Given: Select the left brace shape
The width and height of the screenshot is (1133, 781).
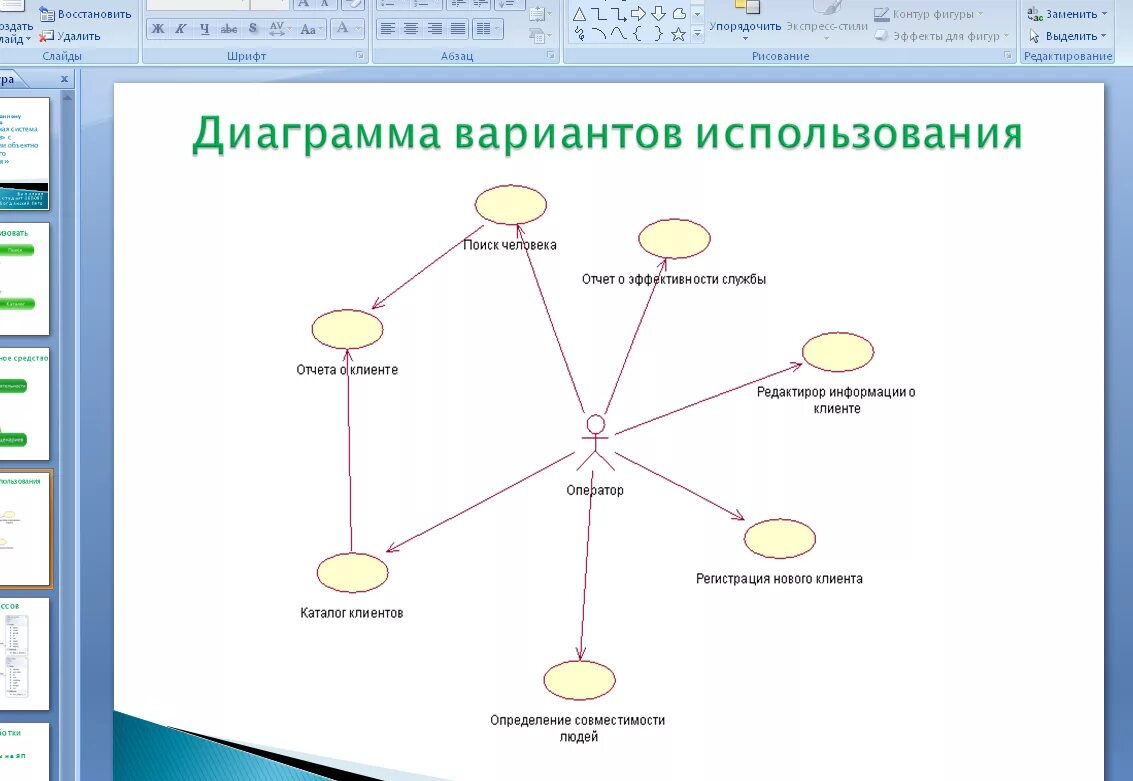Looking at the screenshot, I should [638, 33].
